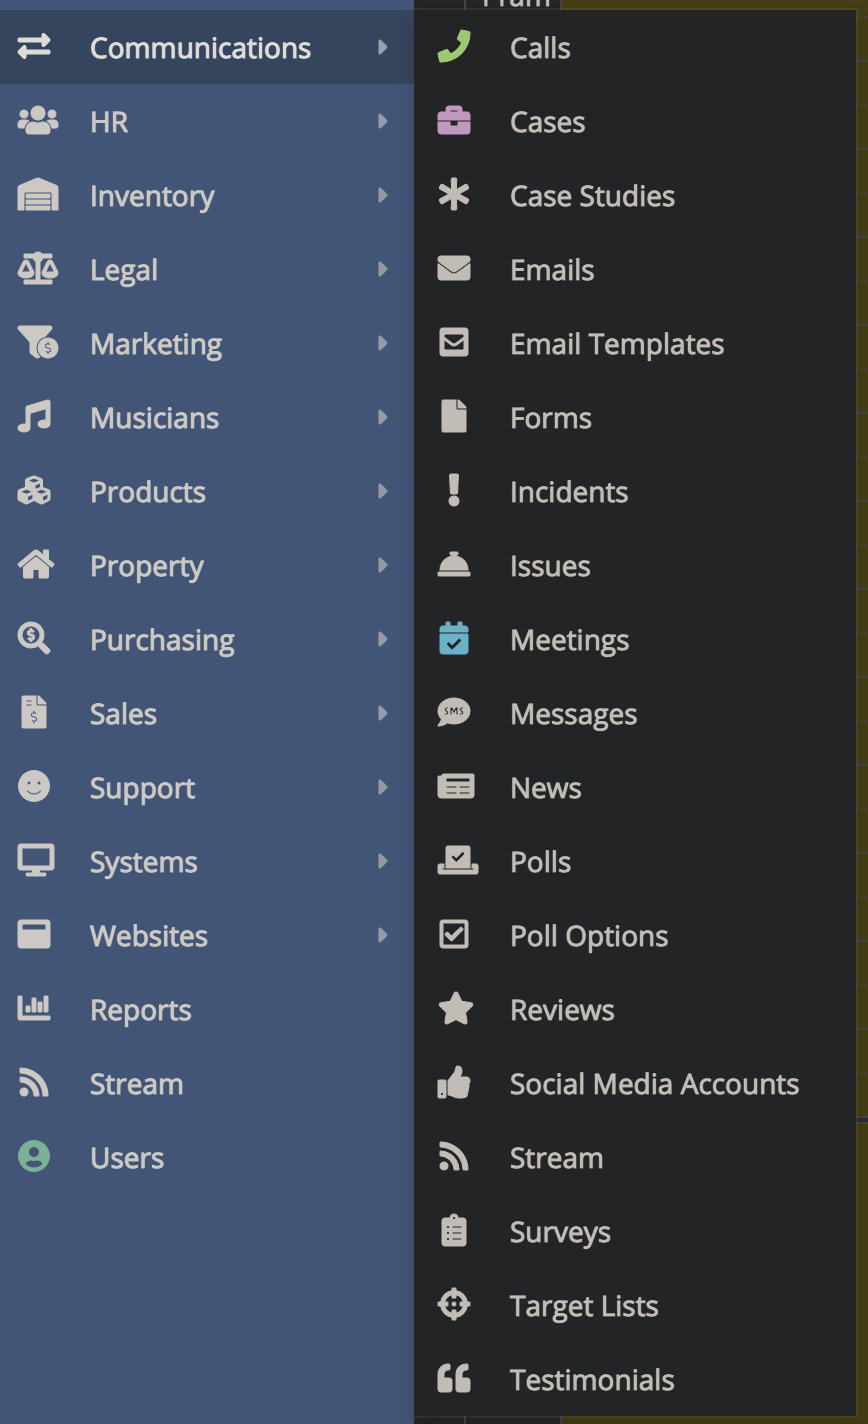Screen dimensions: 868x1424
Task: Click the green Users profile icon
Action: 34,1157
